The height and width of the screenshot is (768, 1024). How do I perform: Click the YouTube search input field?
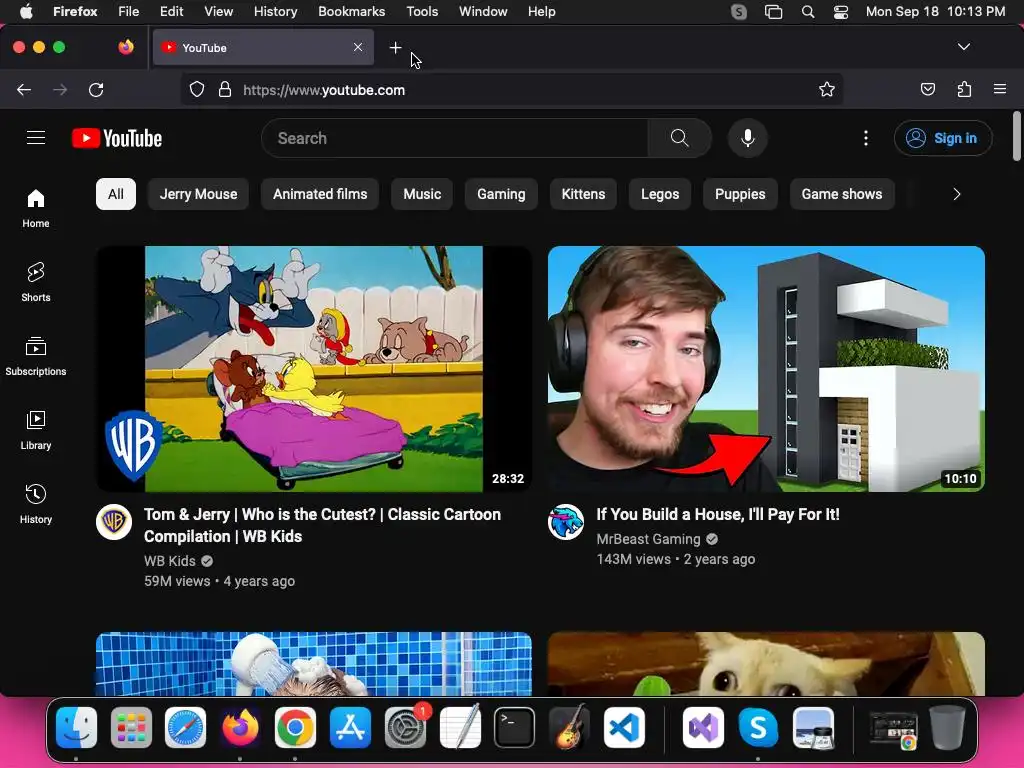455,138
